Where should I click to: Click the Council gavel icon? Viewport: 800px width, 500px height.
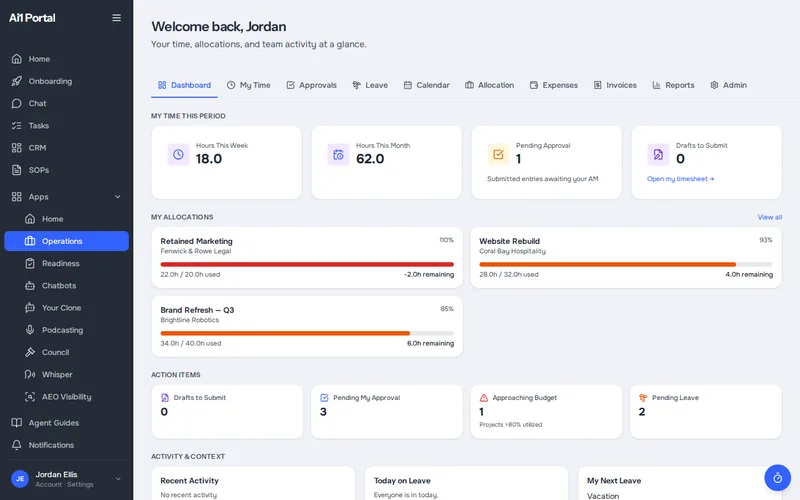[30, 352]
